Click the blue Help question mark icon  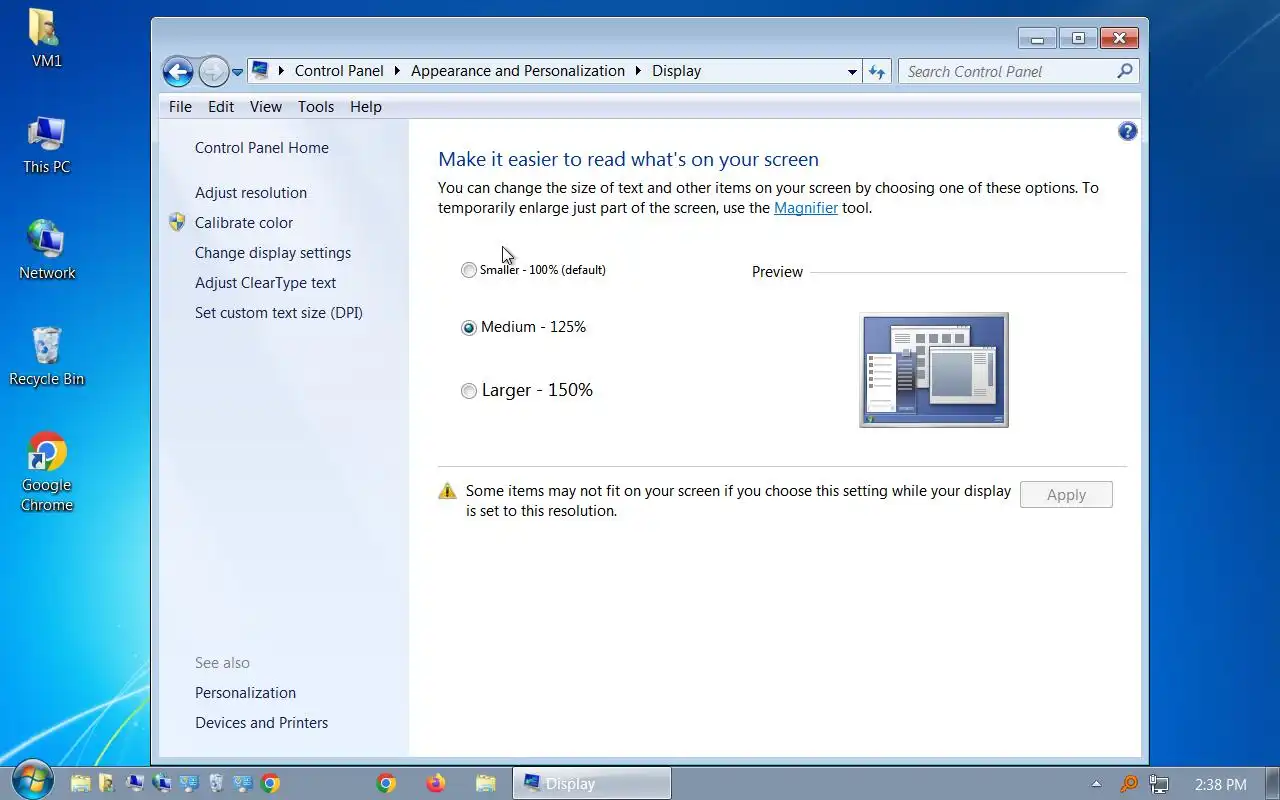[x=1127, y=131]
